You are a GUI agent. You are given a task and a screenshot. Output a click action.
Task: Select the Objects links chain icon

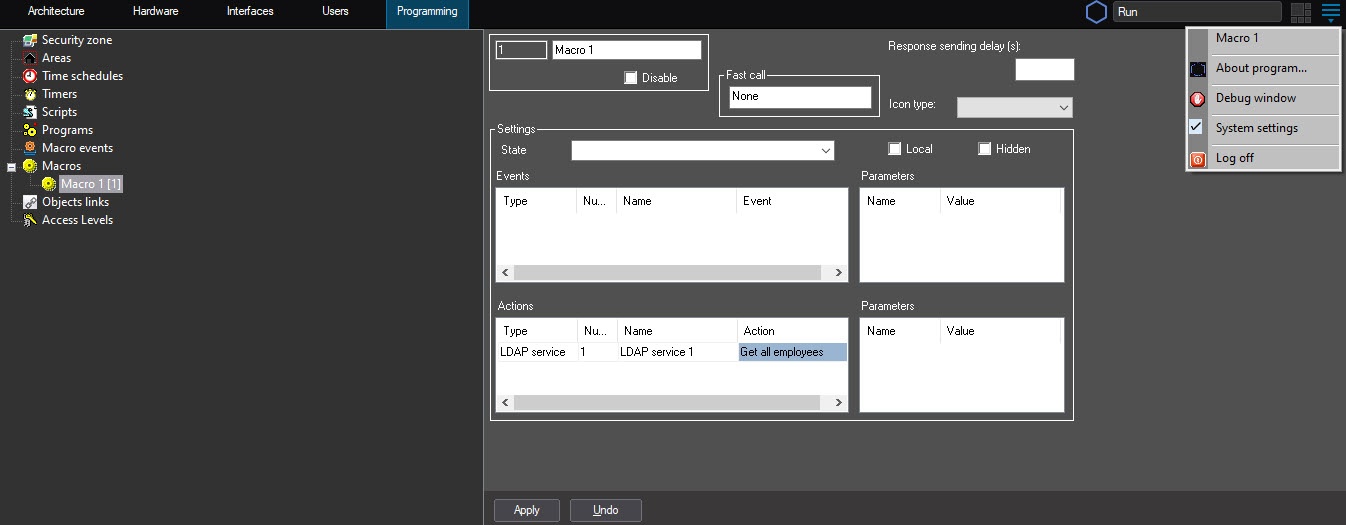[x=30, y=202]
